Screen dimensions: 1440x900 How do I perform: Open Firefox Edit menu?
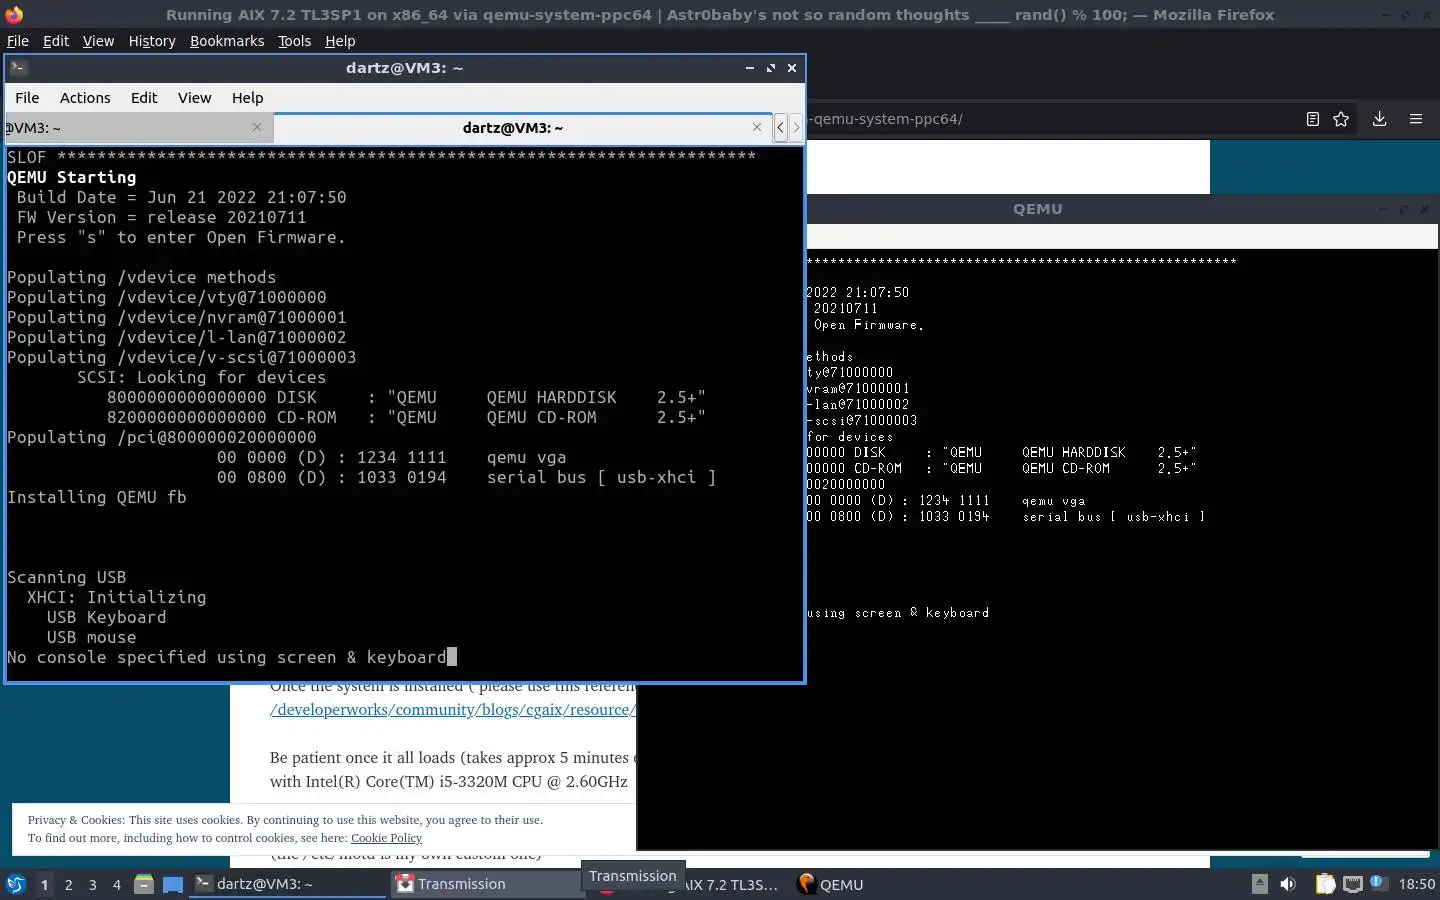click(x=56, y=41)
